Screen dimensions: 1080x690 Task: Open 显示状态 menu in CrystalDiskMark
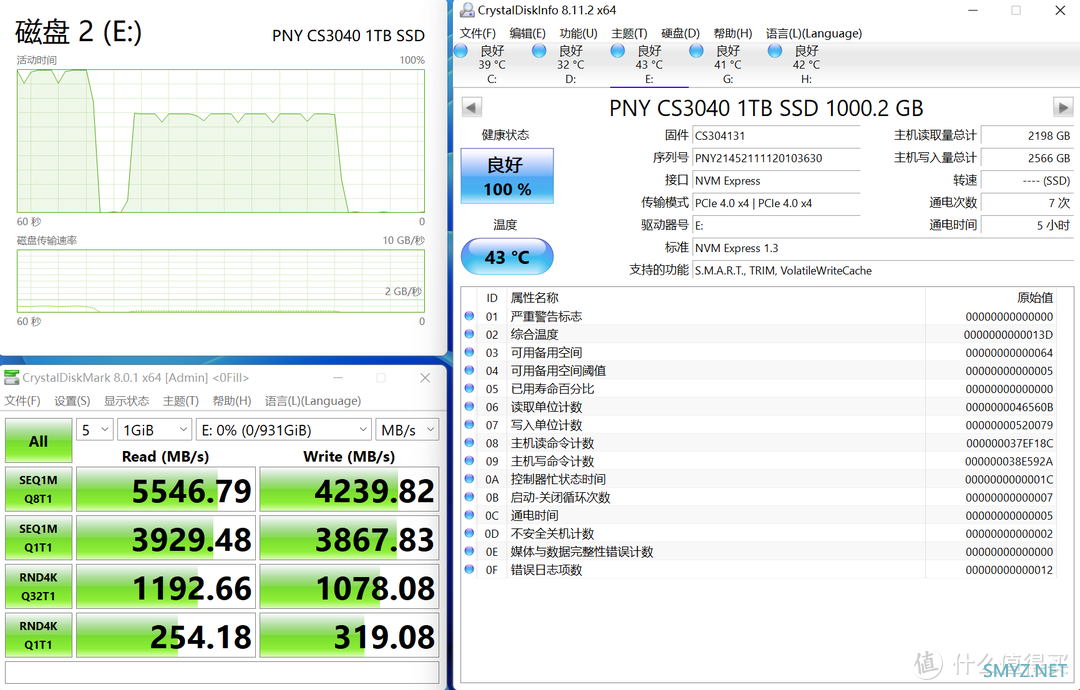pyautogui.click(x=126, y=401)
